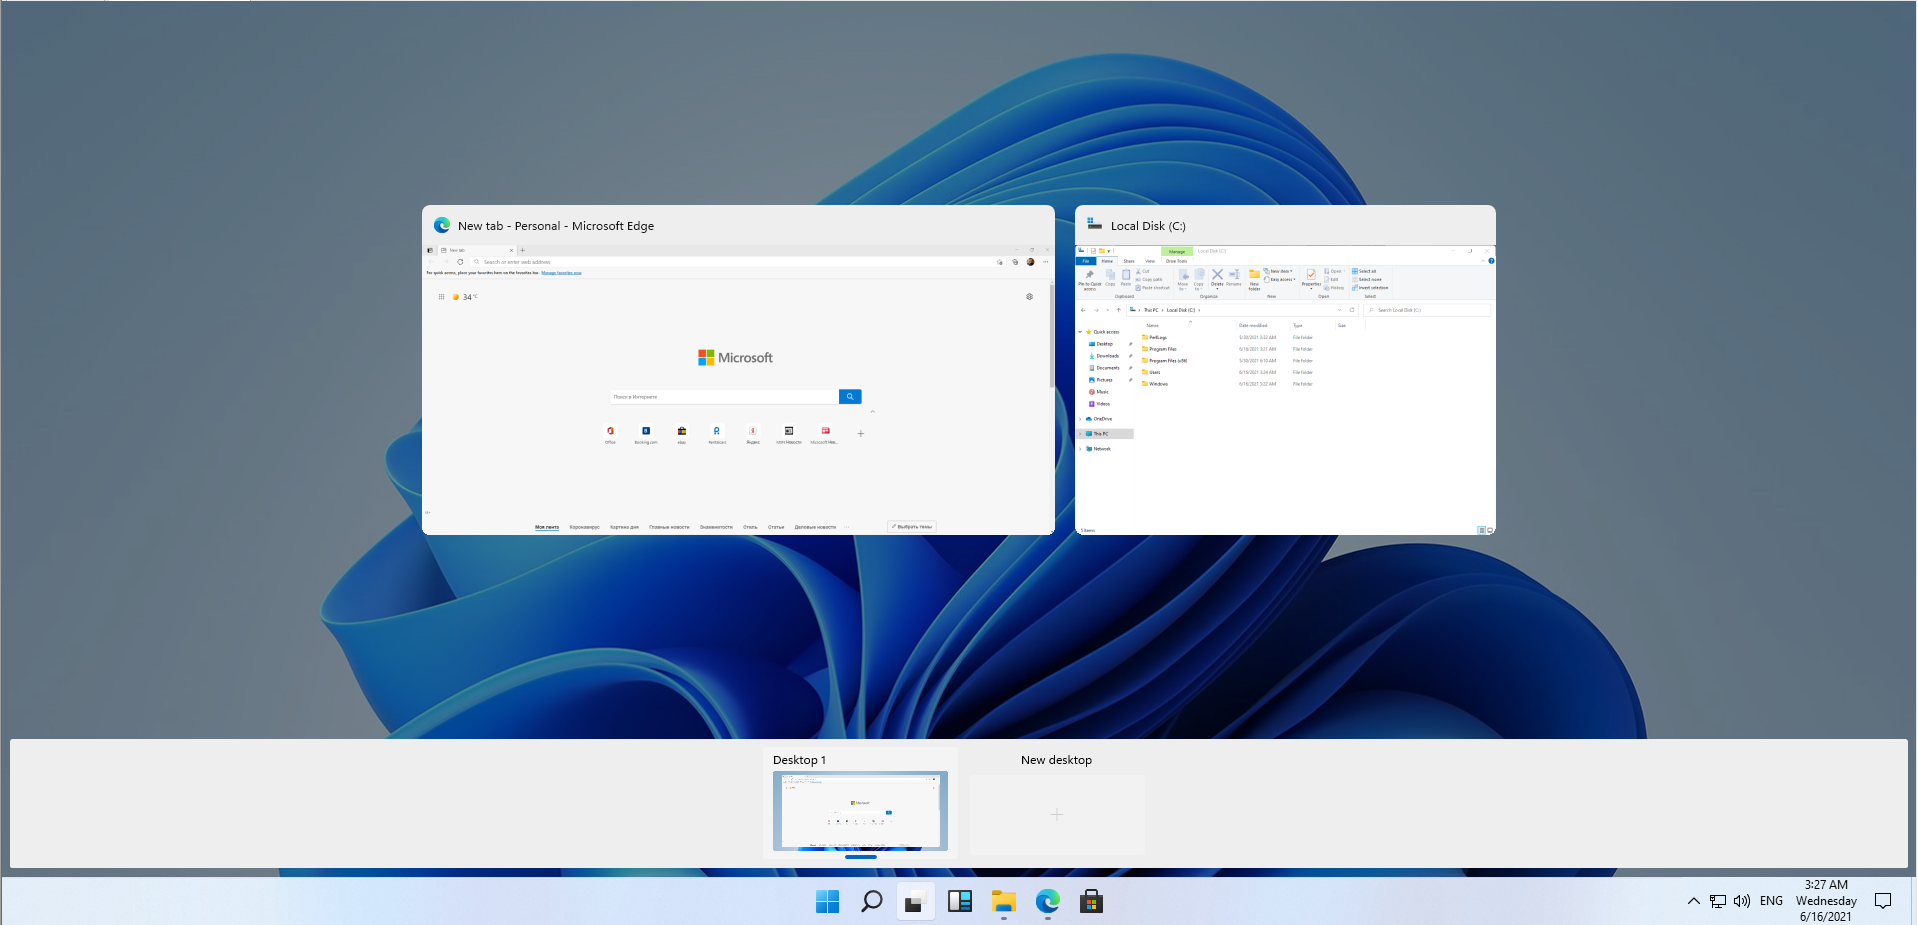Click Network tree item in Explorer preview

tap(1098, 449)
